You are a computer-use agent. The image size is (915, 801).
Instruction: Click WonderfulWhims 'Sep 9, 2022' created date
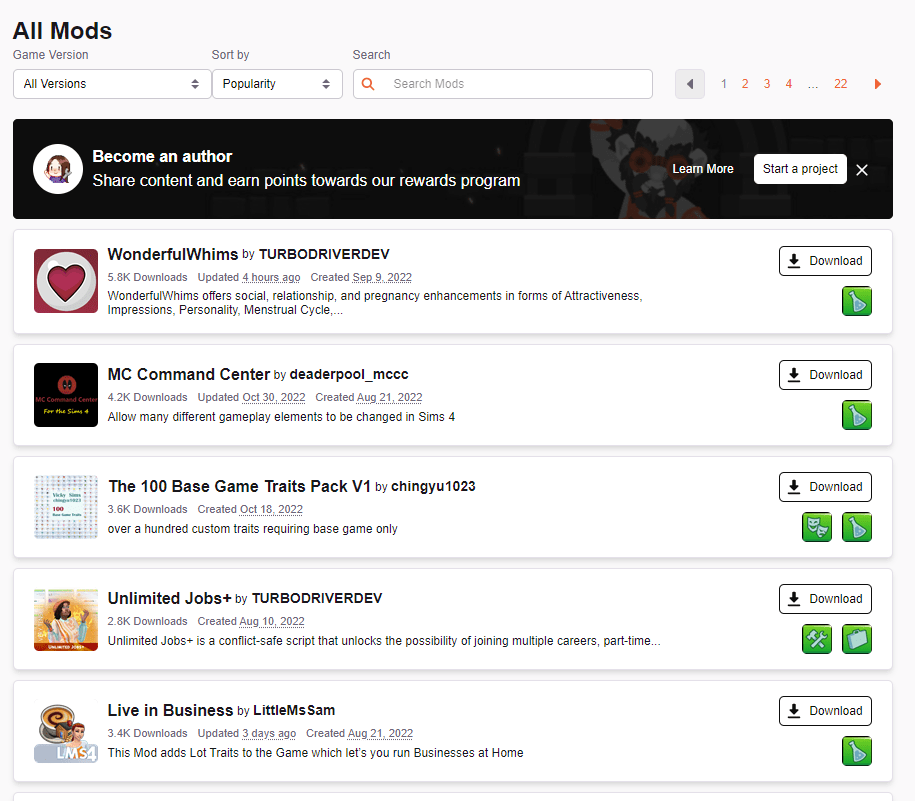(x=382, y=277)
